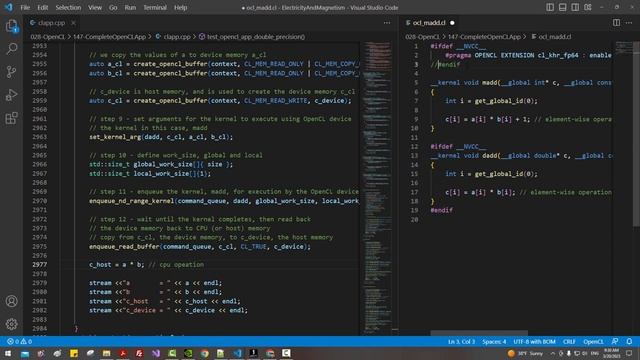This screenshot has height=360, width=640.
Task: Click the set_kernel_arg(dadd line
Action: (161, 137)
